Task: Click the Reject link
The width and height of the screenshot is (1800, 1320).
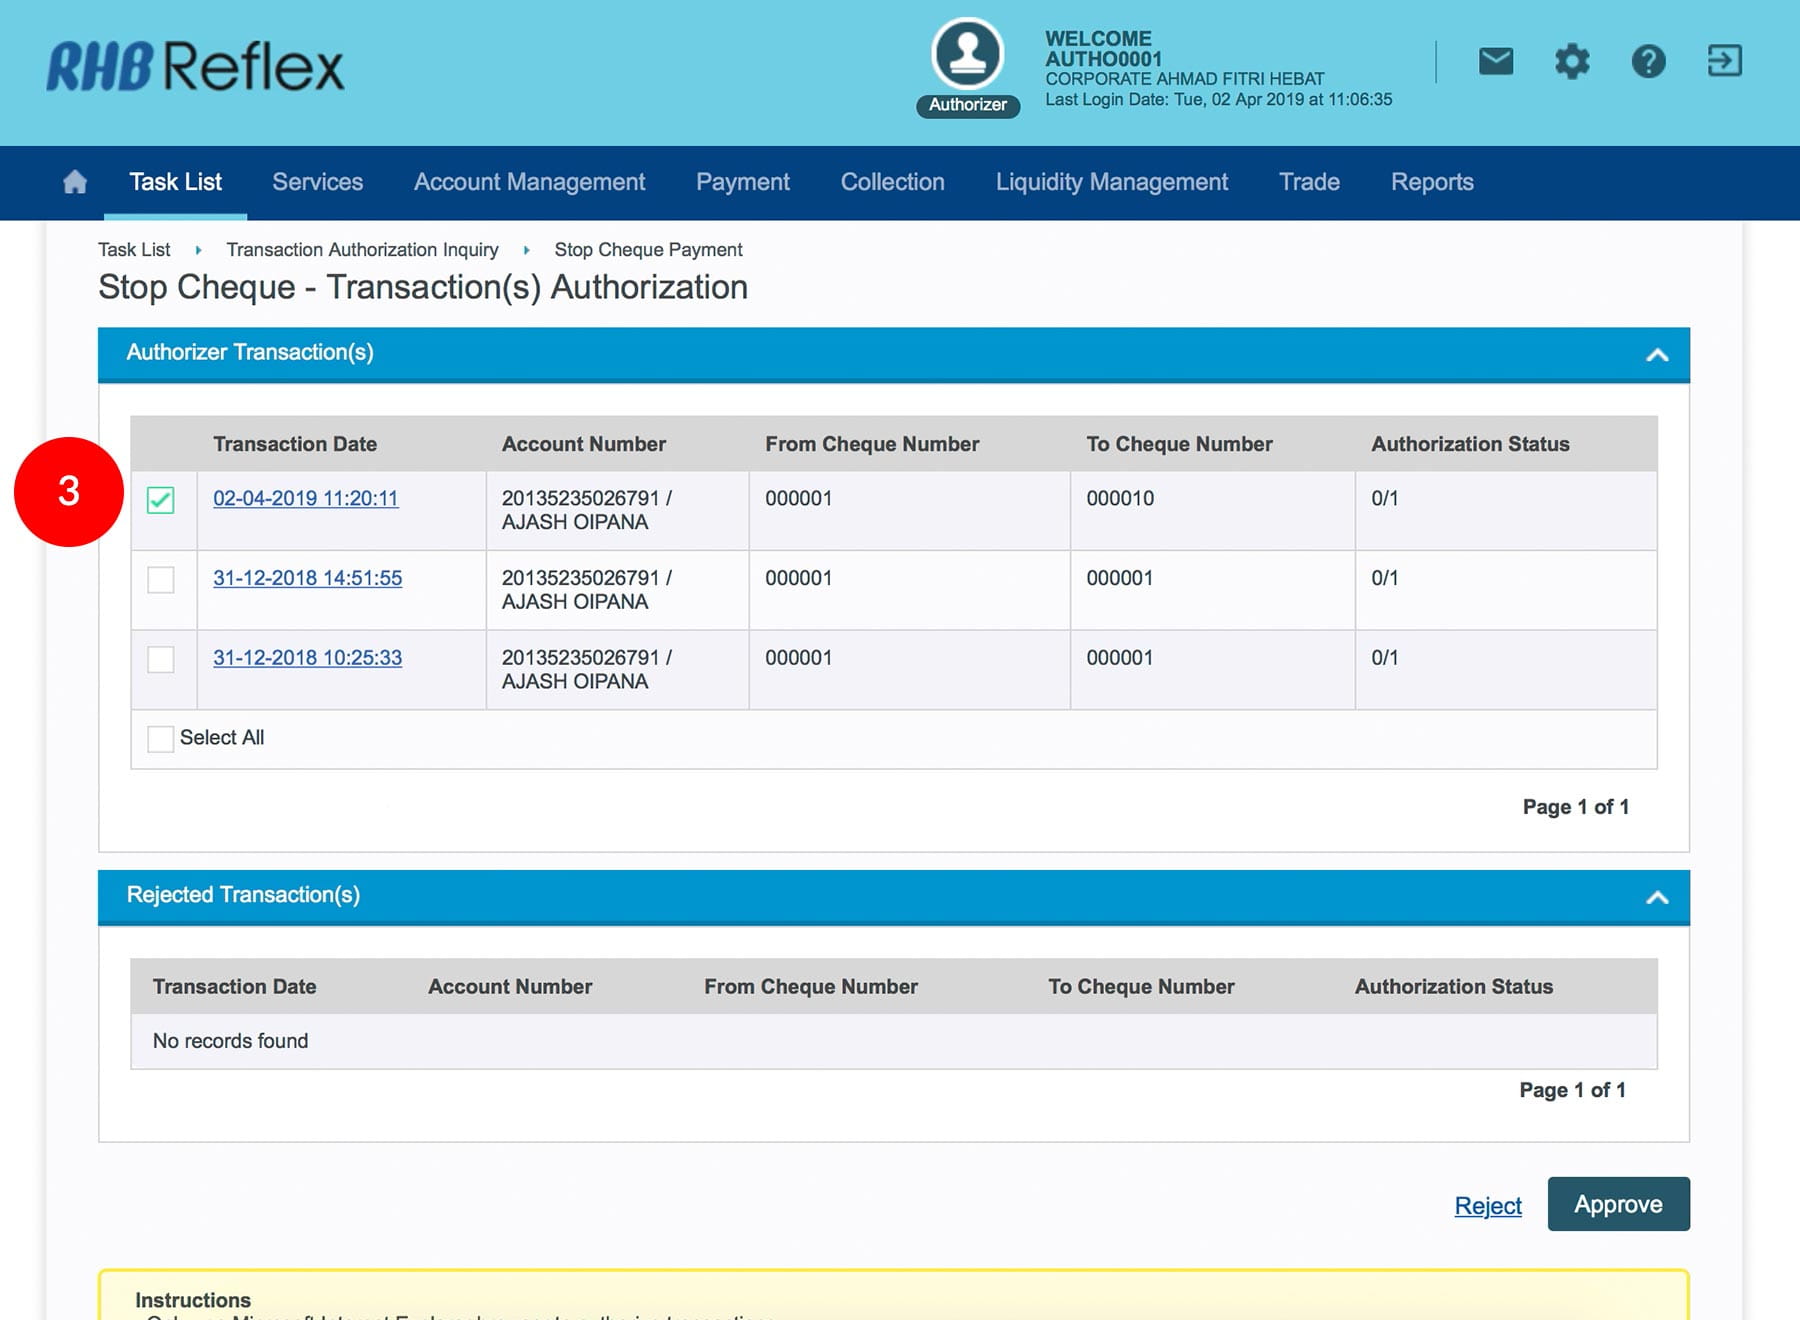Action: 1487,1206
